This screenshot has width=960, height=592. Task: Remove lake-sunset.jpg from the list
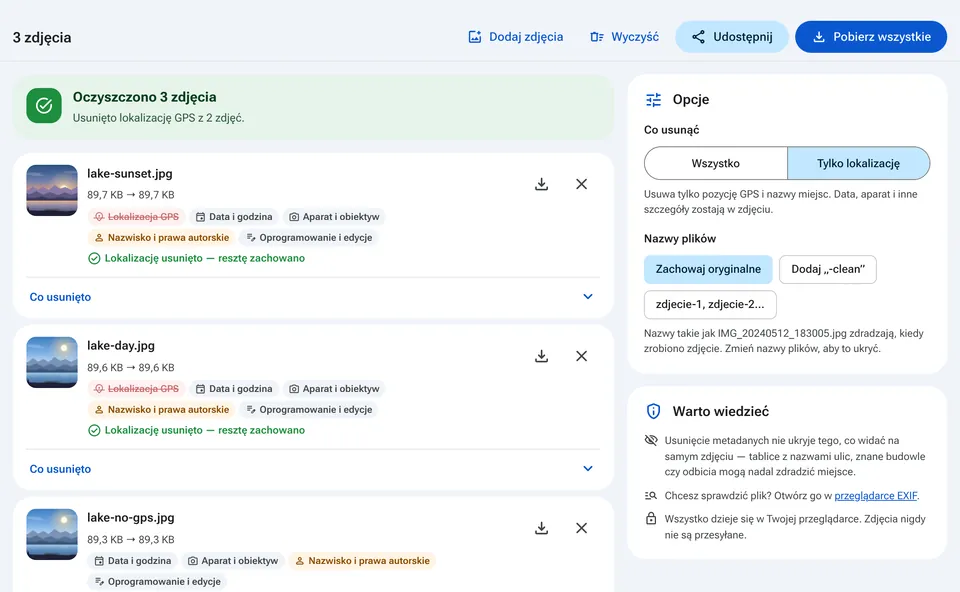click(582, 184)
